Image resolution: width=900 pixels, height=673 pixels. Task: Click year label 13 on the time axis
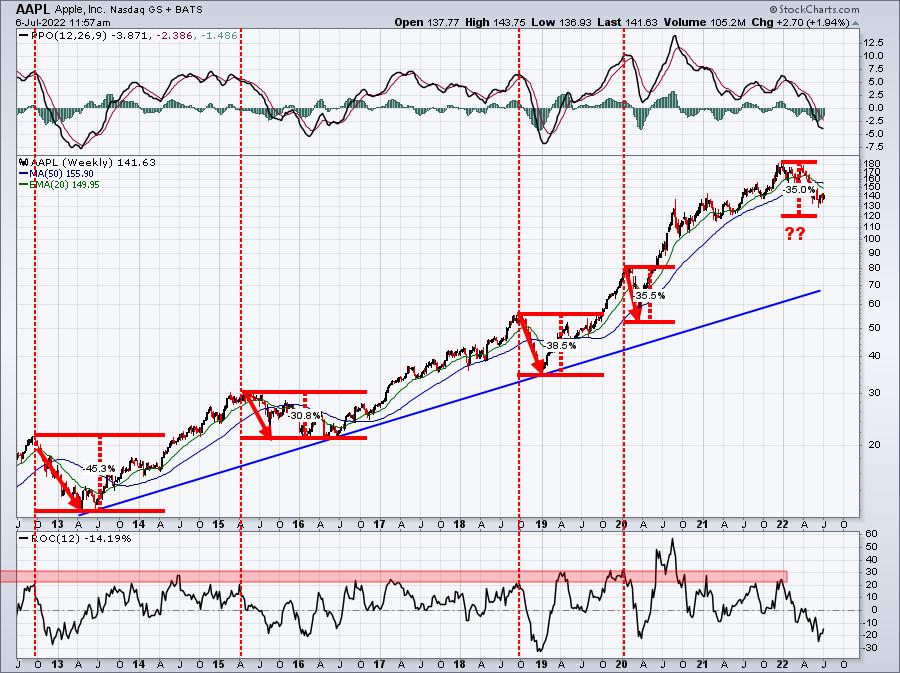[x=57, y=524]
